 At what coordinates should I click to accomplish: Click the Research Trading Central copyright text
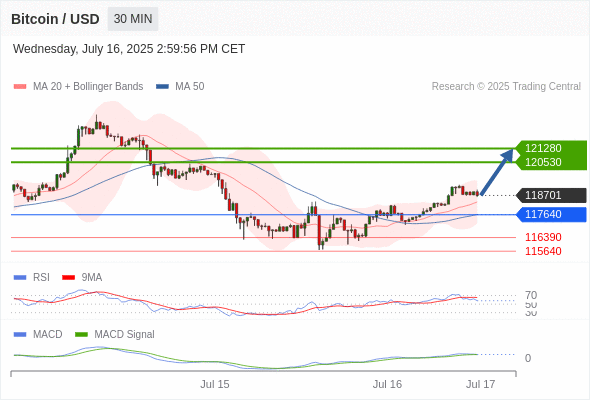coord(506,87)
